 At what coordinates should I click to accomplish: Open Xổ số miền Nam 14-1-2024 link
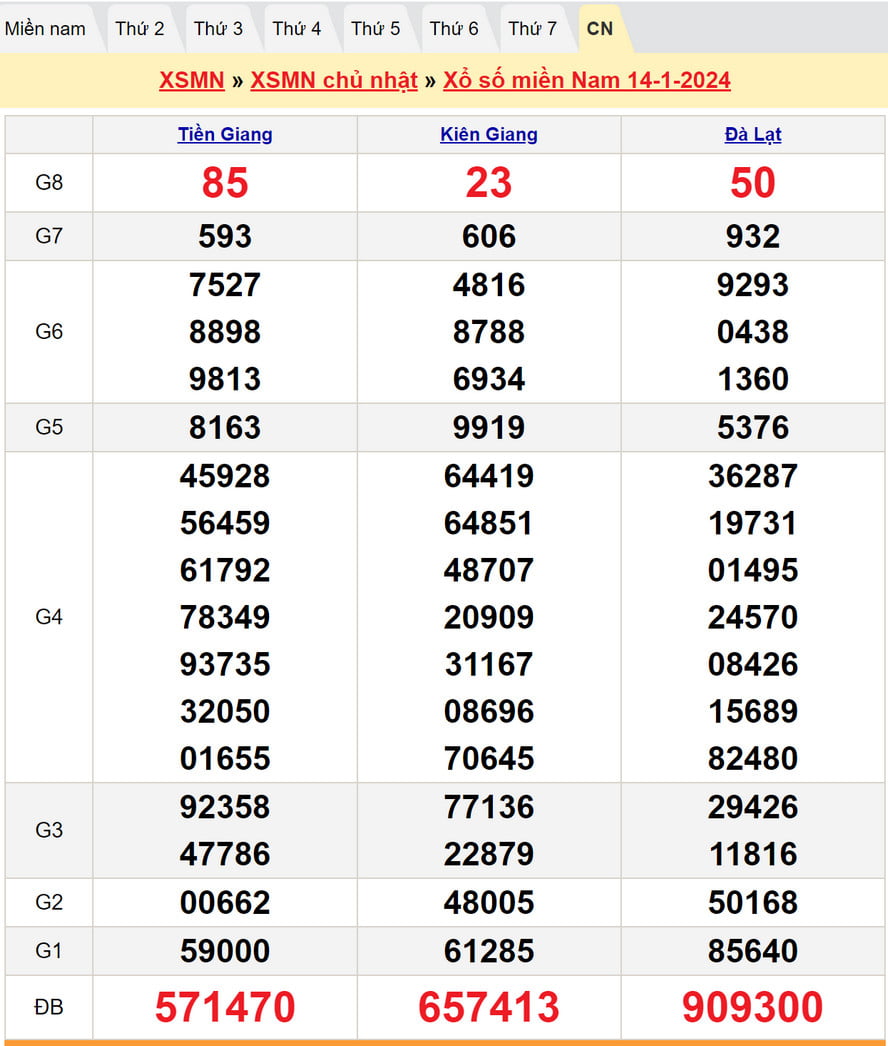[x=586, y=80]
